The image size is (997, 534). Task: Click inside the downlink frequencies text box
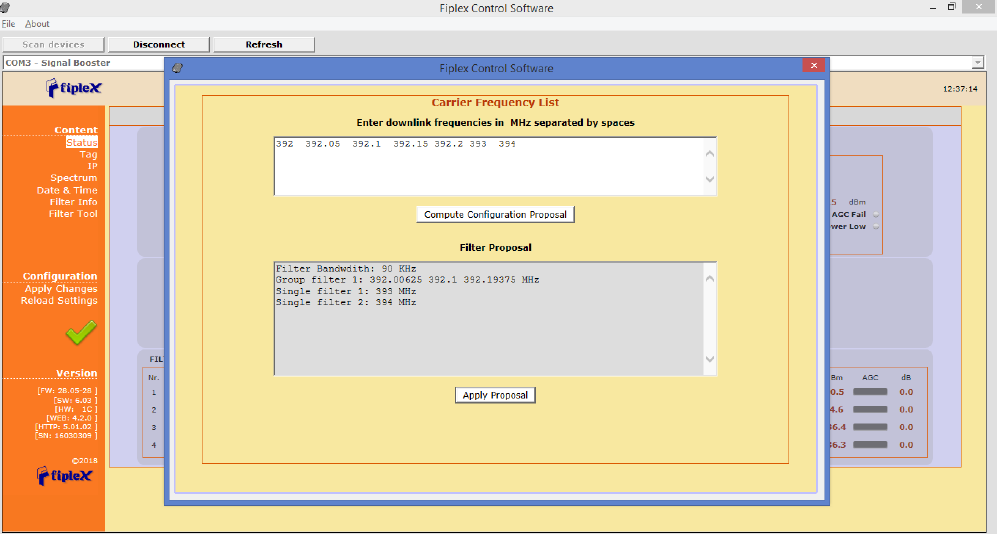490,166
